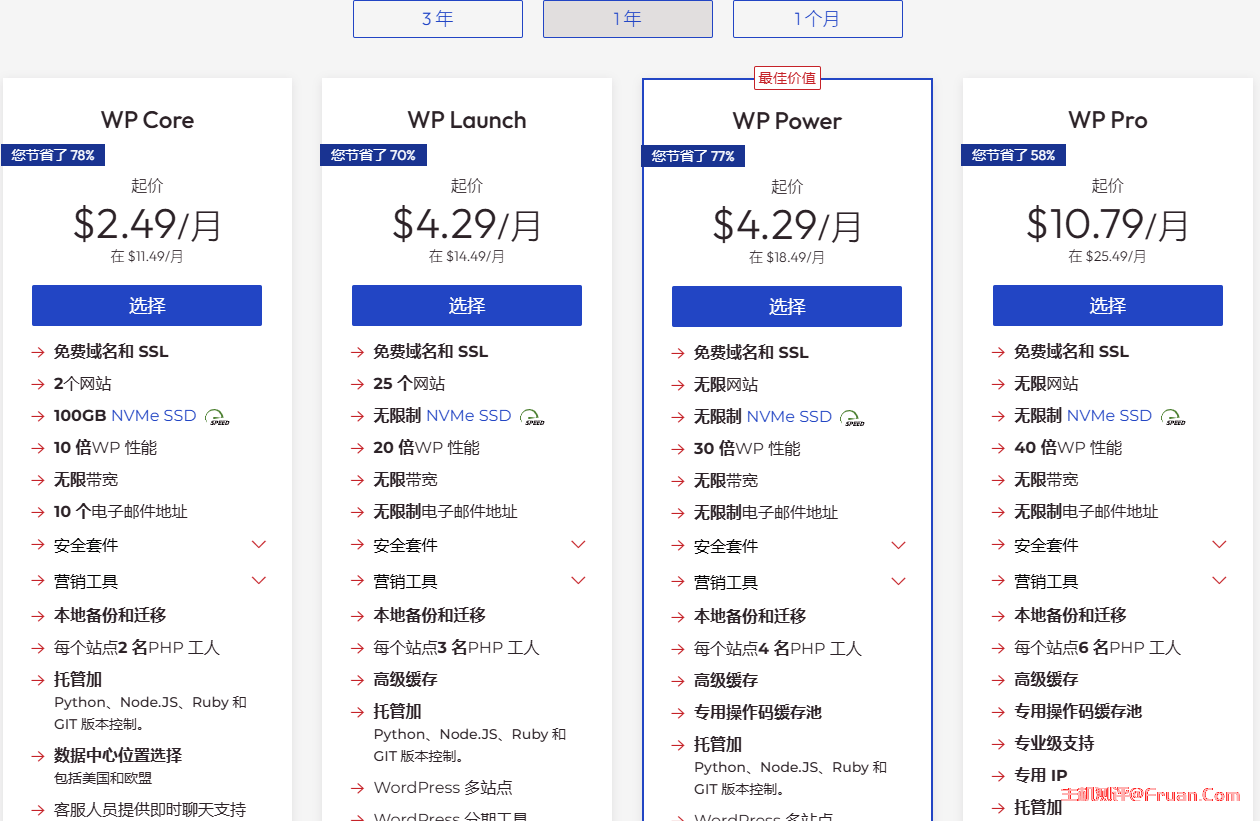Click the WP Power plan title
Viewport: 1260px width, 821px height.
[x=787, y=121]
